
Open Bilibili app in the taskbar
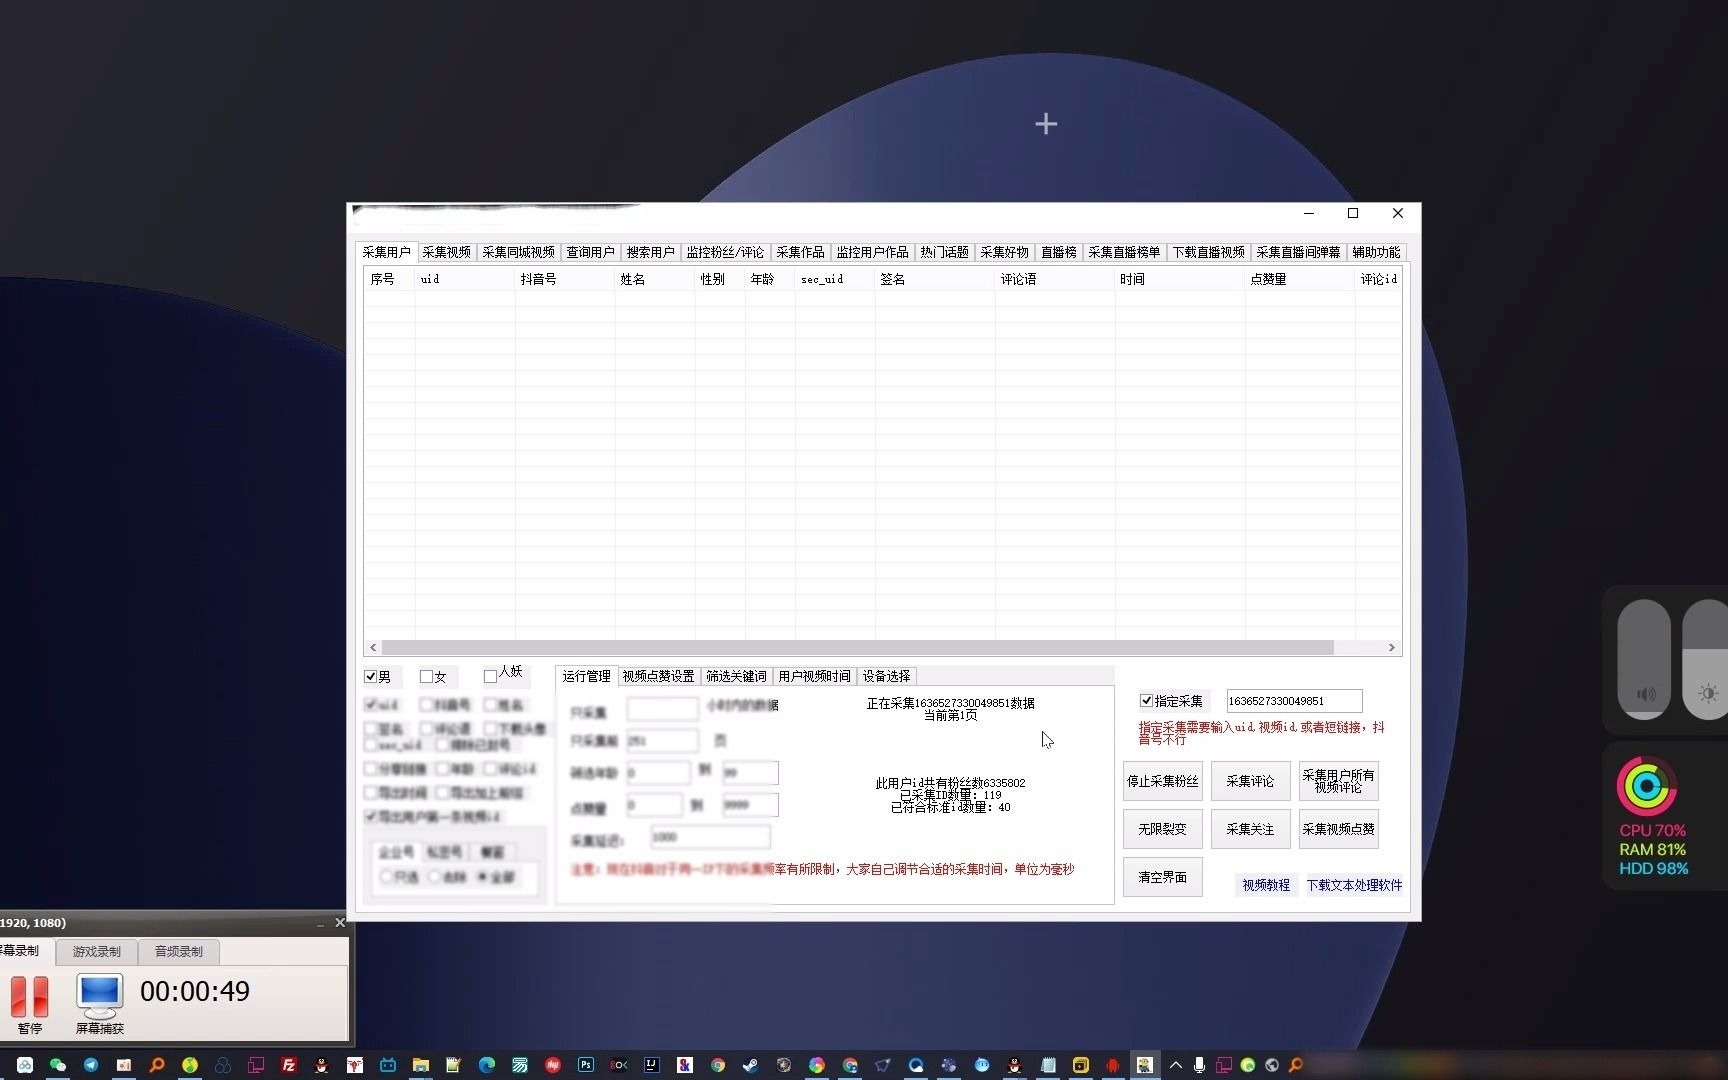click(388, 1065)
